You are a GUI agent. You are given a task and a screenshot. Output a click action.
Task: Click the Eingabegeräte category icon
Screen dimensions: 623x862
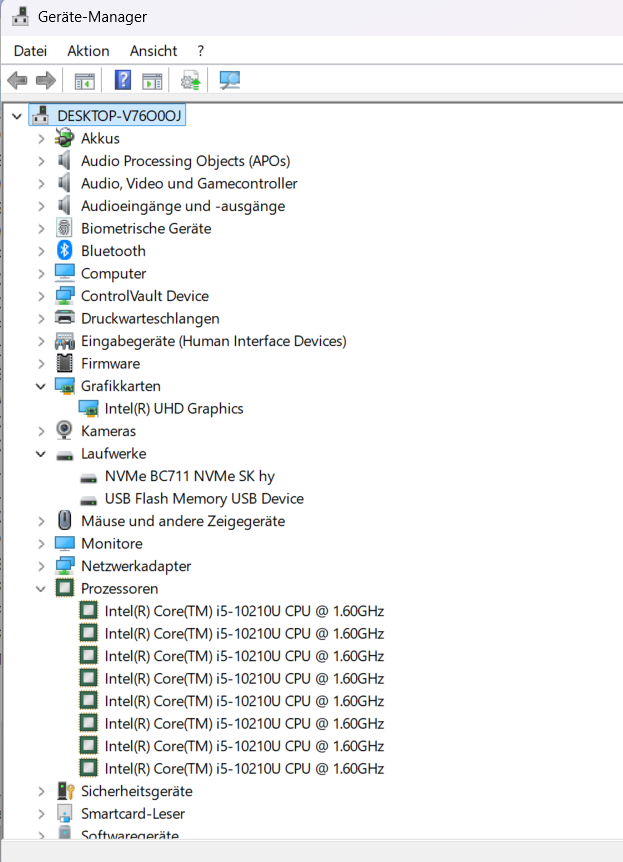pyautogui.click(x=64, y=341)
